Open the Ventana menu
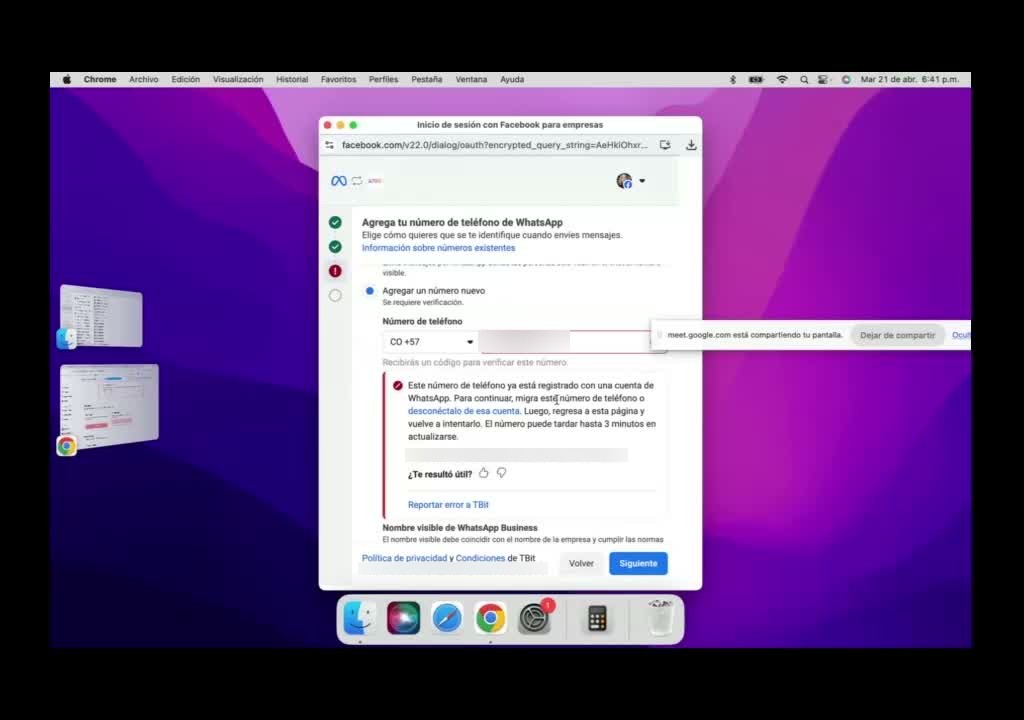 point(471,79)
